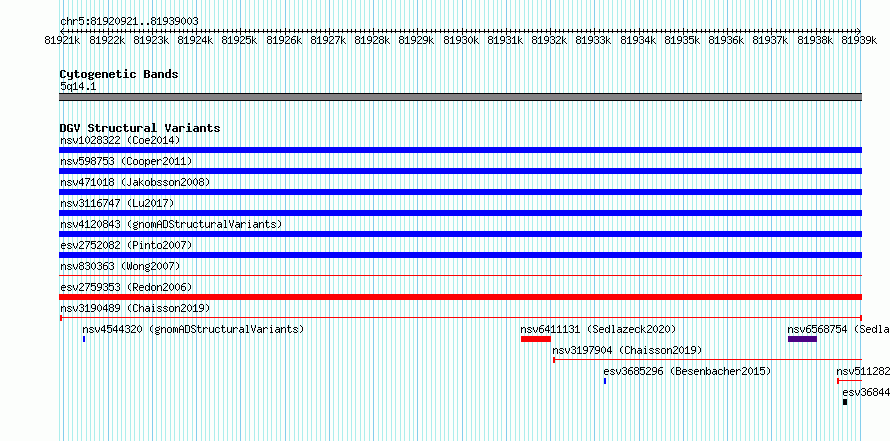Click nsv4544320 (gnomADStructuralVariants) label
Viewport: 890px width, 441px height.
(193, 329)
